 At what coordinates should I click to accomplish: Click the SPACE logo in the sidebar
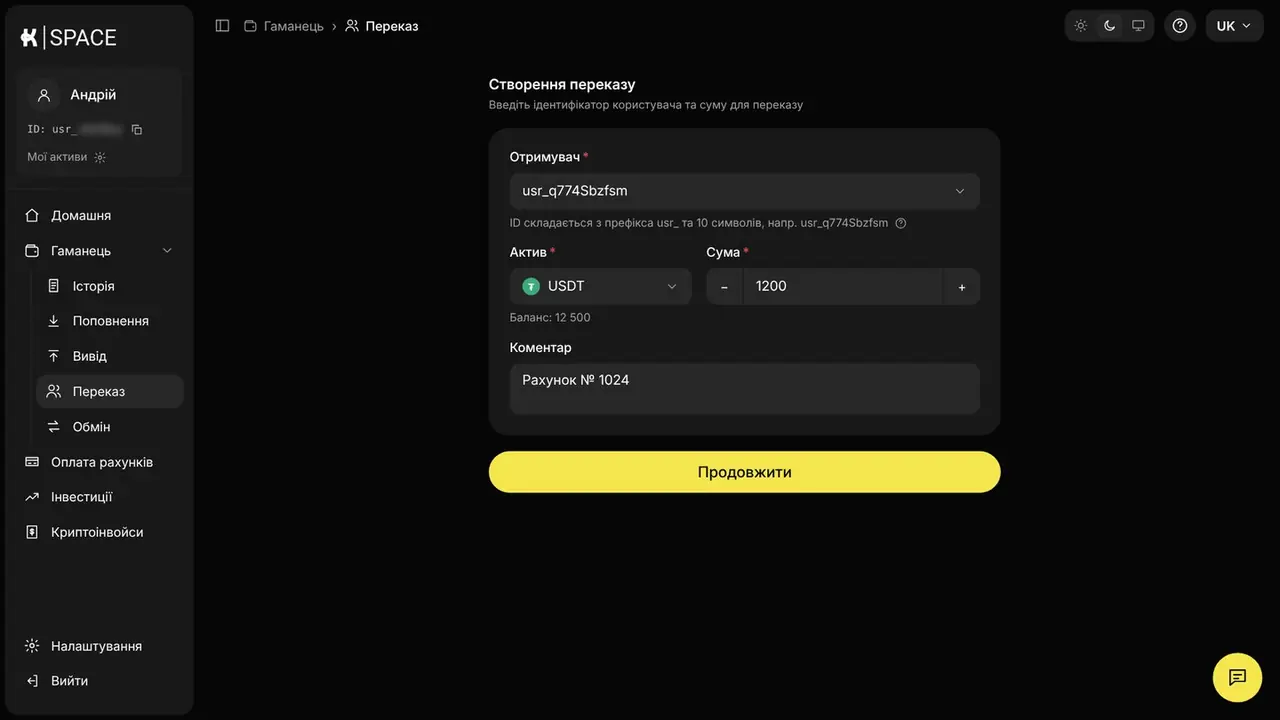[68, 38]
